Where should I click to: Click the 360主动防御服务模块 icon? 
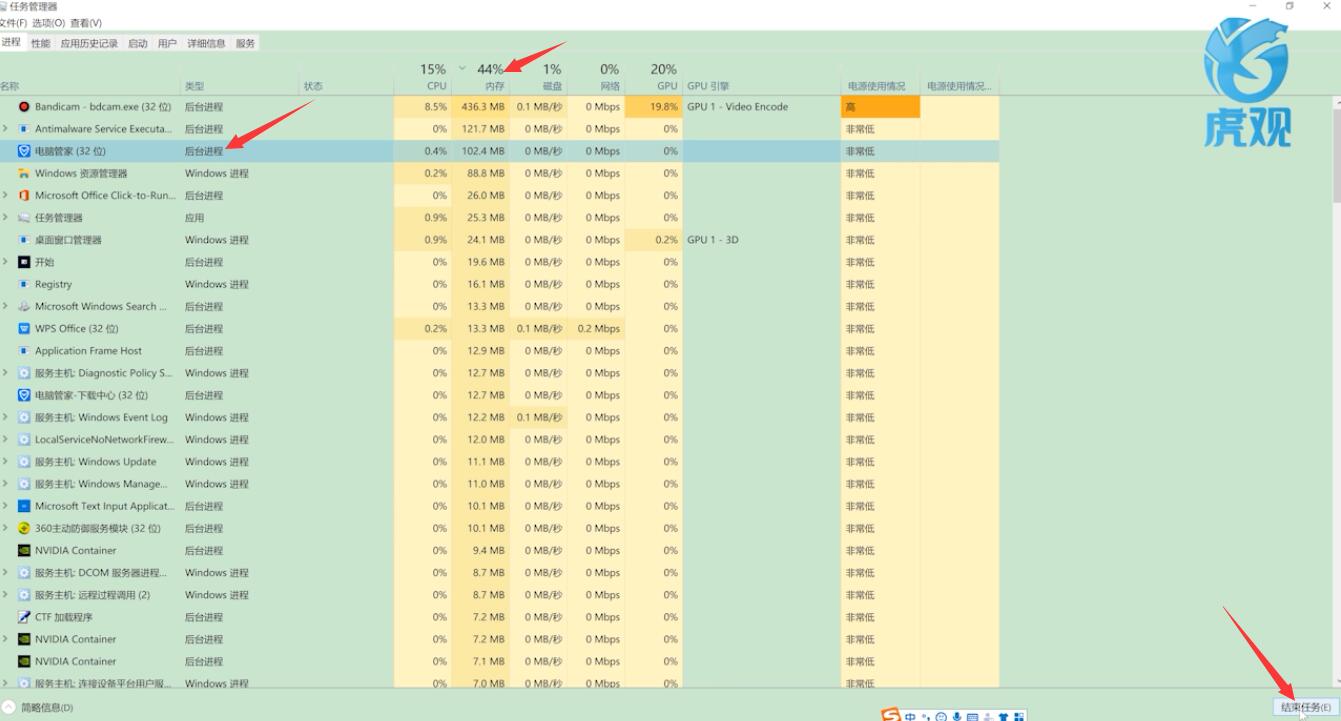(x=24, y=528)
